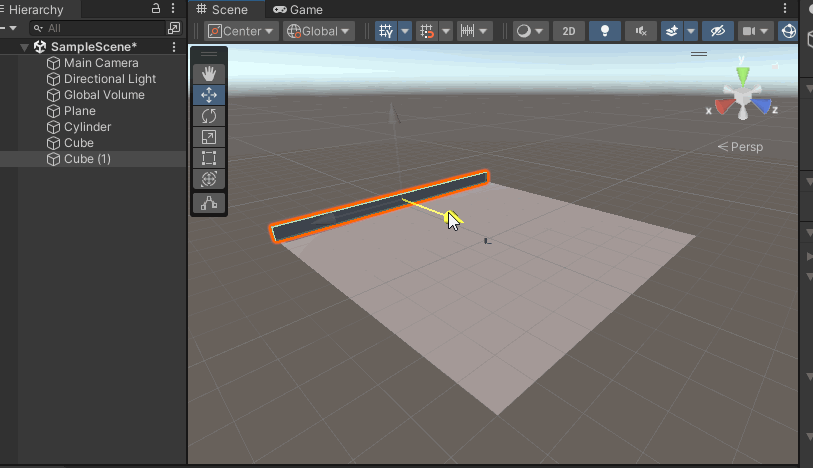Click the Hierarchy search field

click(99, 28)
